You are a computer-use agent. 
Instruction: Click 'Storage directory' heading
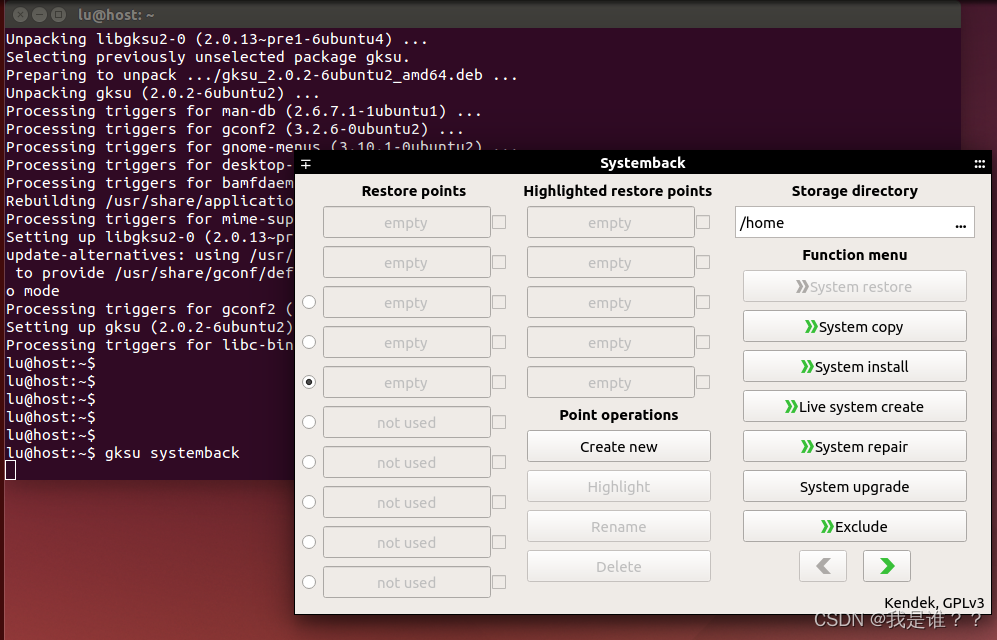(x=855, y=191)
